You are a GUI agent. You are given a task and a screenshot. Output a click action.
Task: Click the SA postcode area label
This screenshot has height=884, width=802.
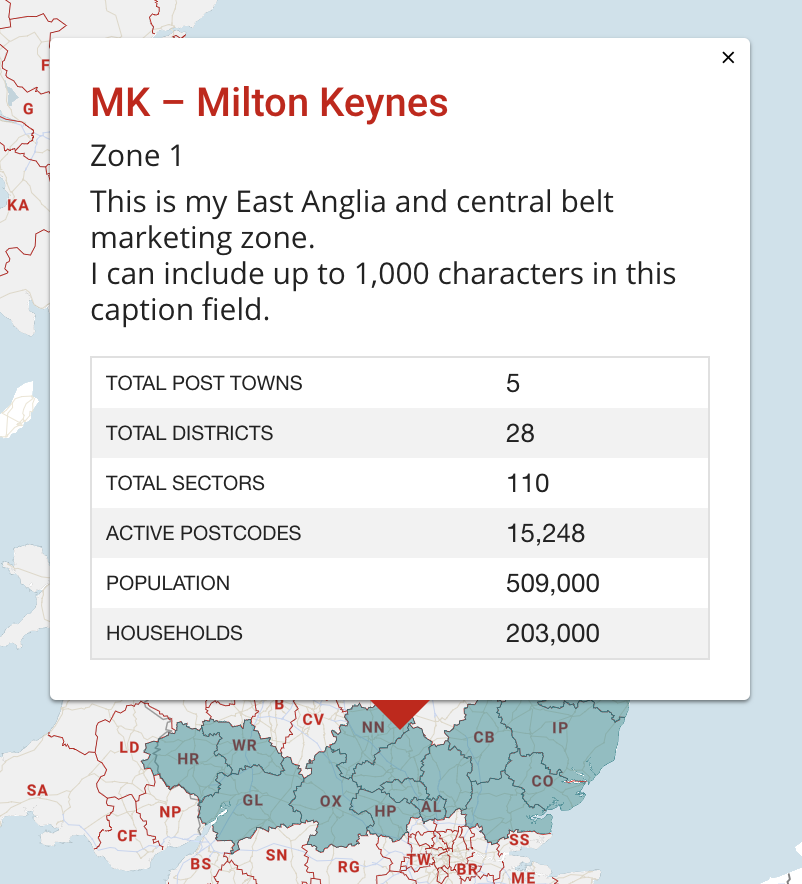click(x=37, y=790)
